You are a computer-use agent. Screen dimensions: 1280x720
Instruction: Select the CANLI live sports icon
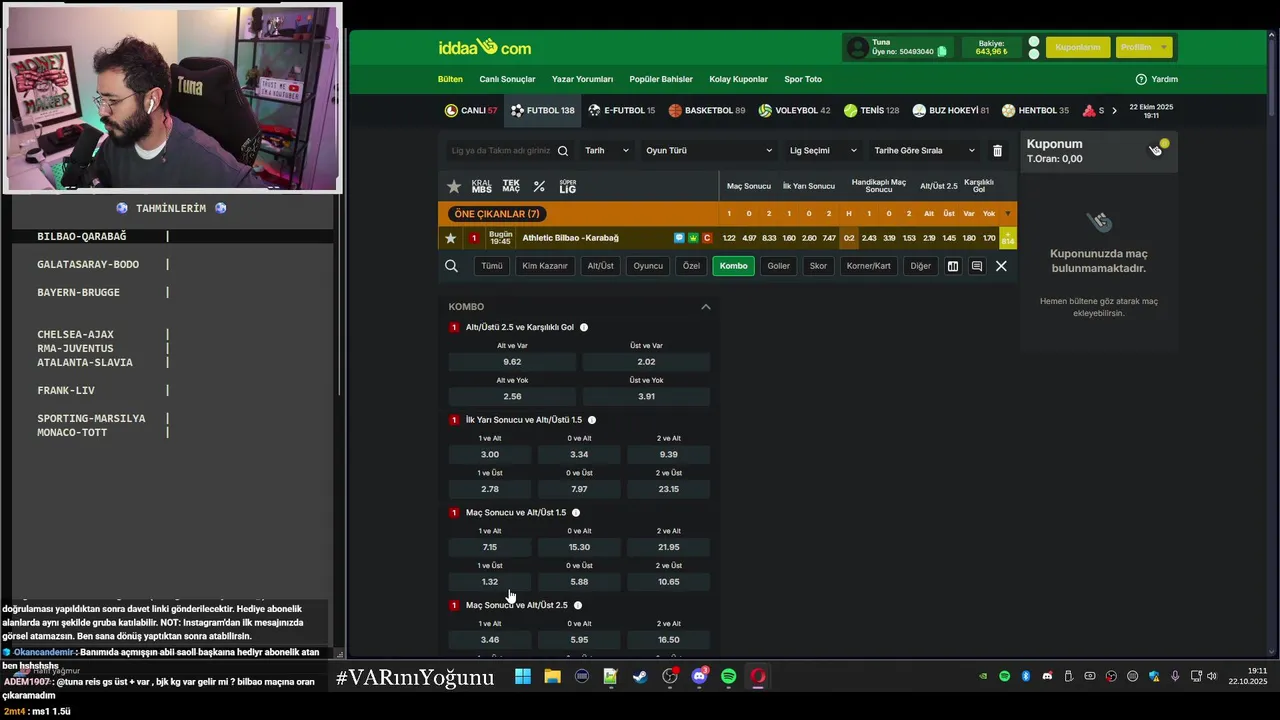click(452, 110)
